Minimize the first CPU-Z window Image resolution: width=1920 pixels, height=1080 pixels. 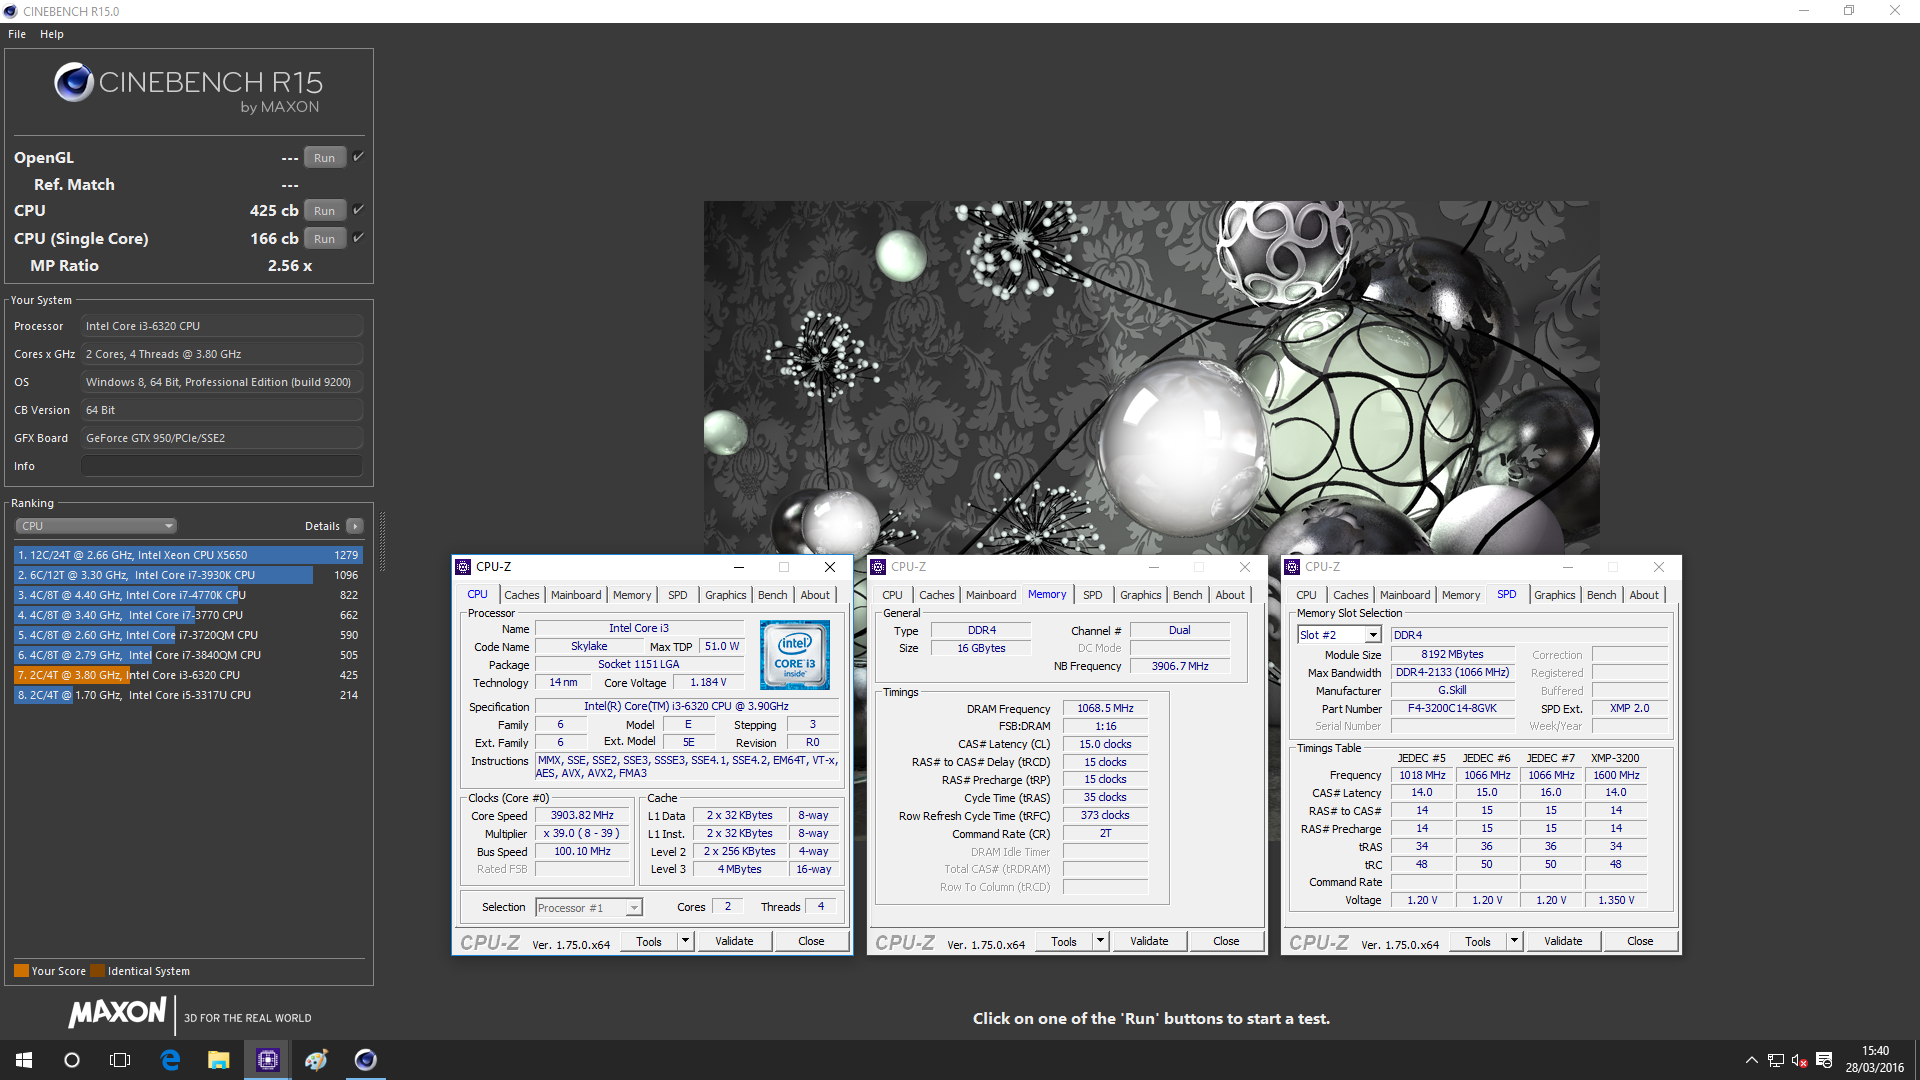(x=738, y=567)
